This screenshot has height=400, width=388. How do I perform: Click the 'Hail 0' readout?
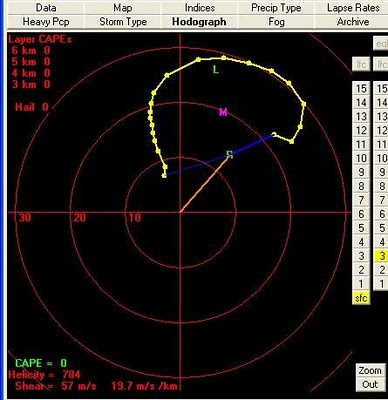tap(32, 107)
